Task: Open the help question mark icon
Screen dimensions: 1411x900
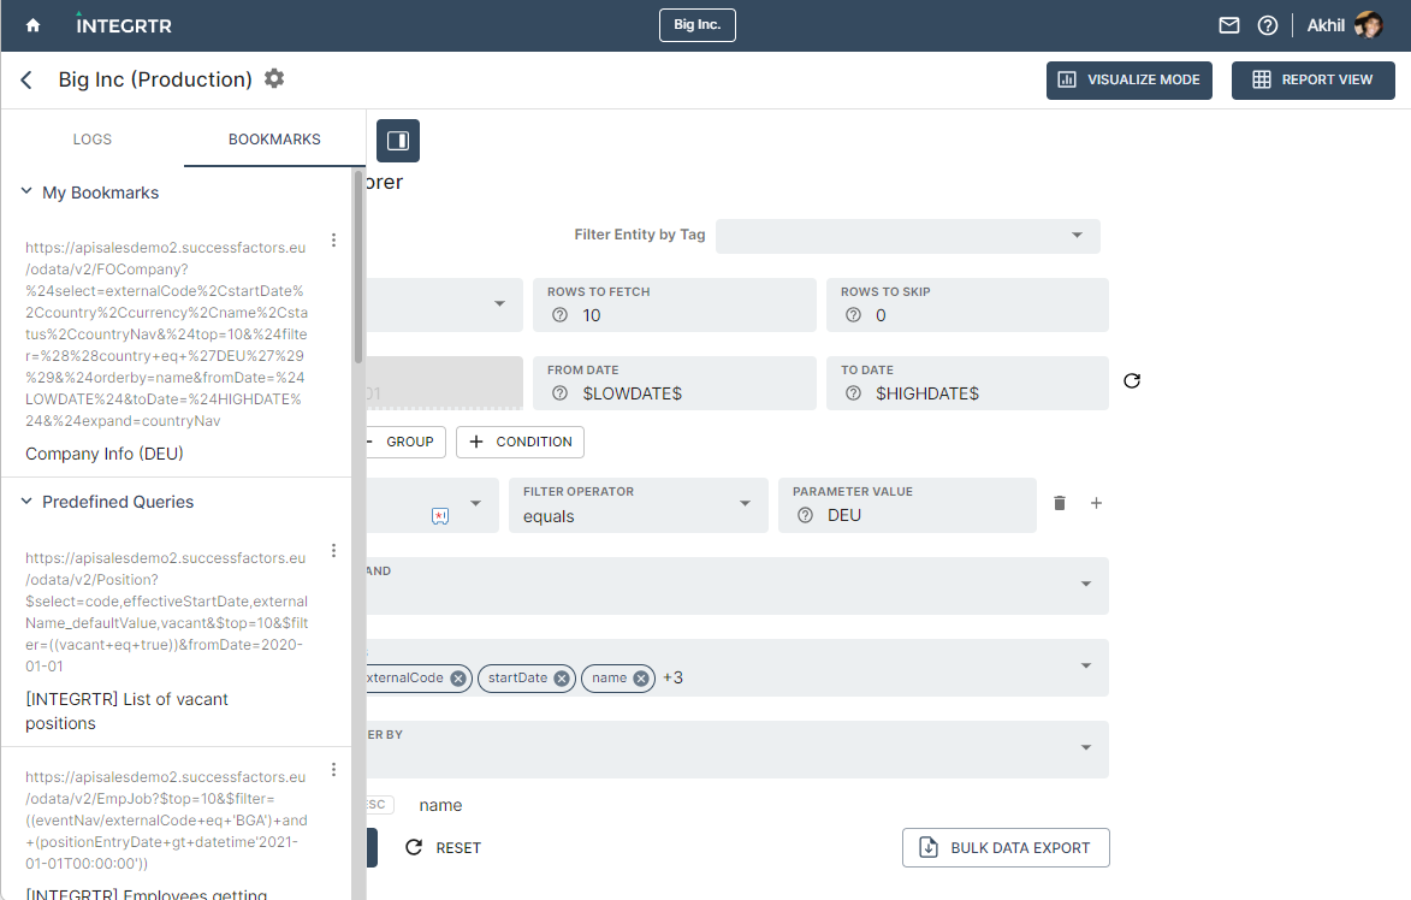Action: pyautogui.click(x=1267, y=26)
